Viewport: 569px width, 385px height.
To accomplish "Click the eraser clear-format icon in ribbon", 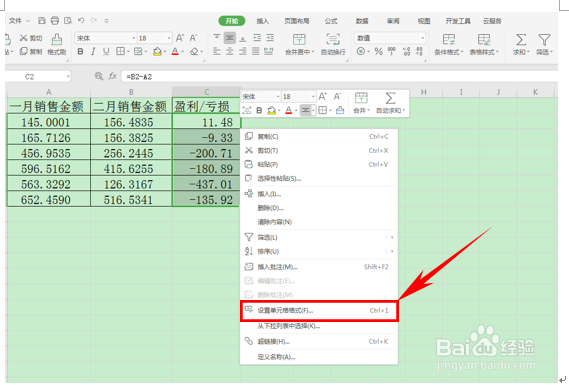I will [x=195, y=52].
